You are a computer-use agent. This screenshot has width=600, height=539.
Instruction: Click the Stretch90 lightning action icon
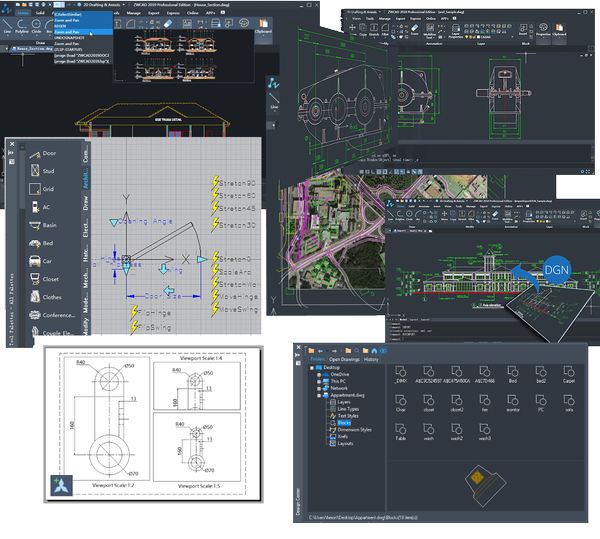pos(214,184)
